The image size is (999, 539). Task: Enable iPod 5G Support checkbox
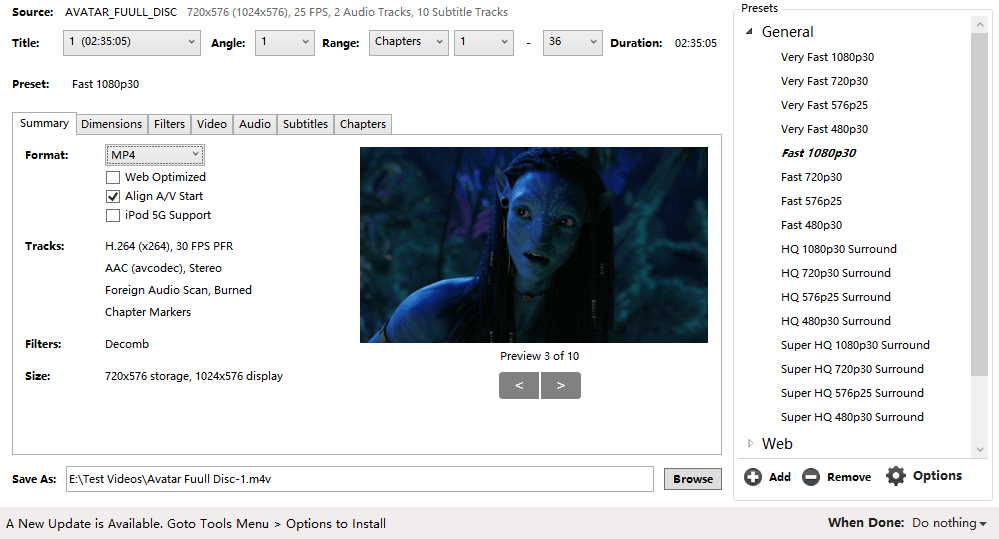coord(113,215)
